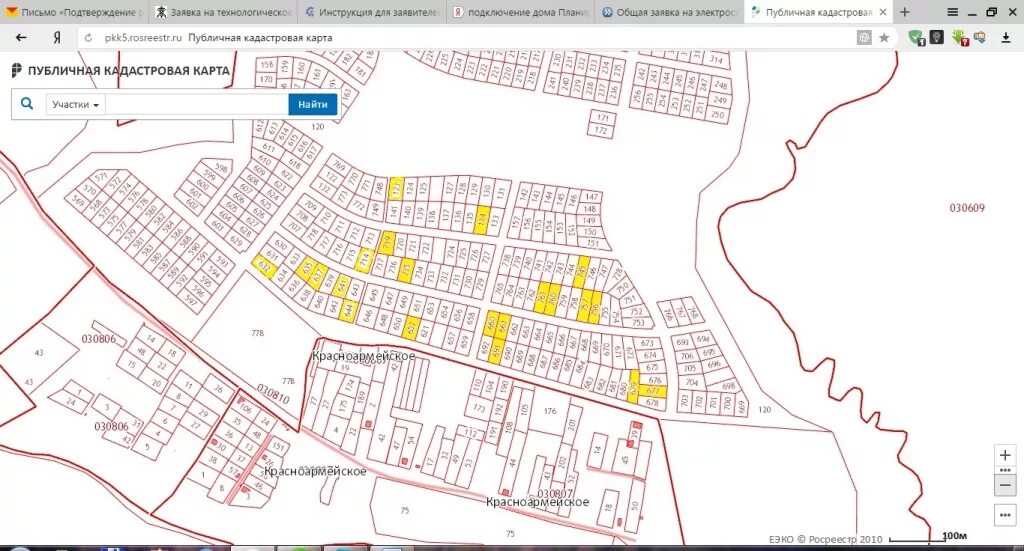Screen dimensions: 1024x551
Task: Switch to the Заявка на технологическое tab
Action: pyautogui.click(x=223, y=12)
